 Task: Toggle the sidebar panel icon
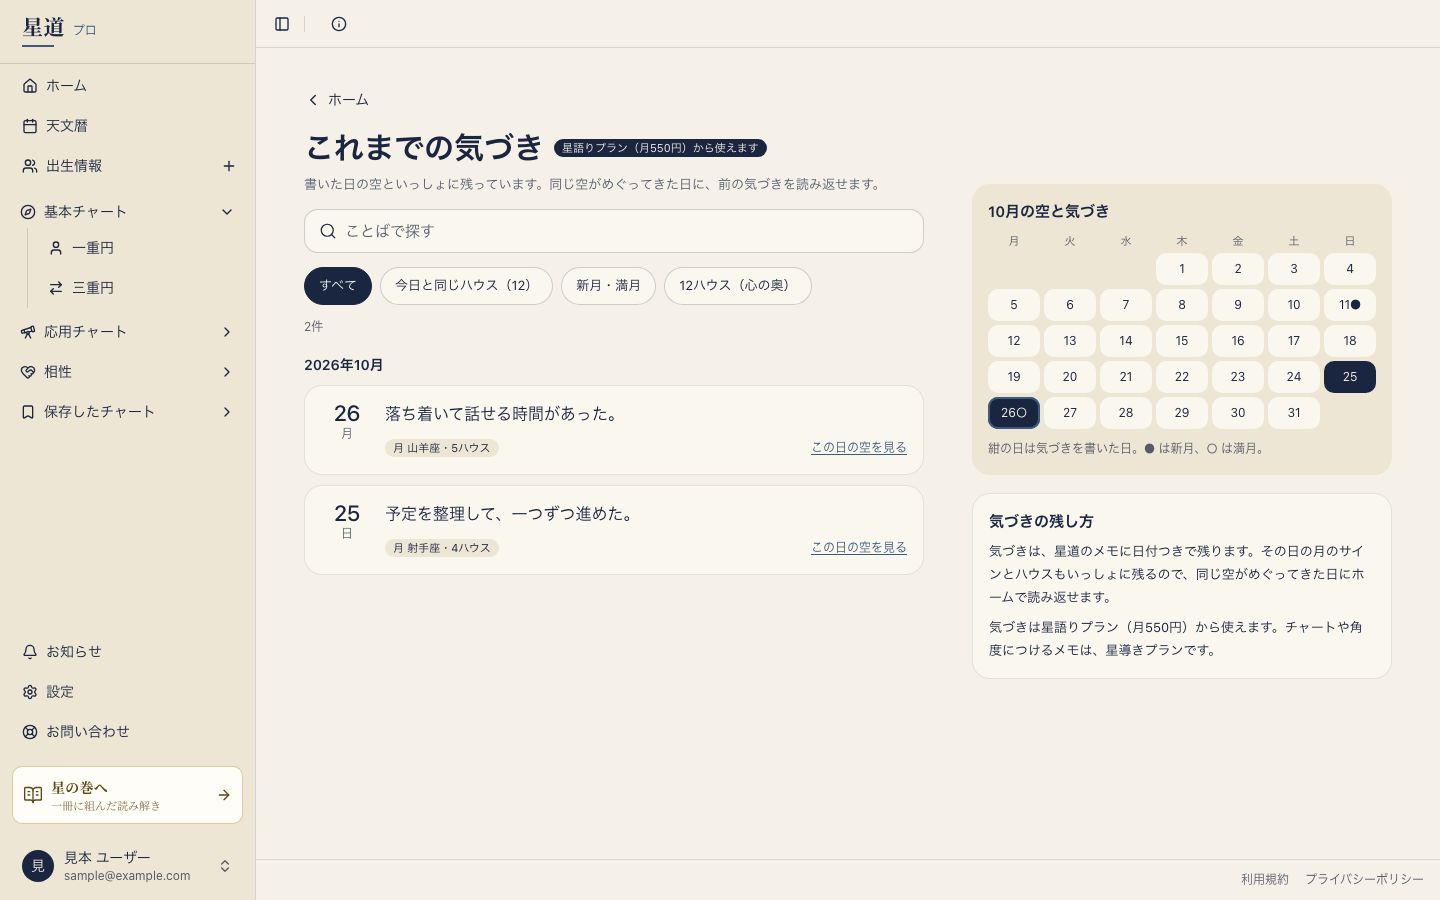click(x=282, y=24)
